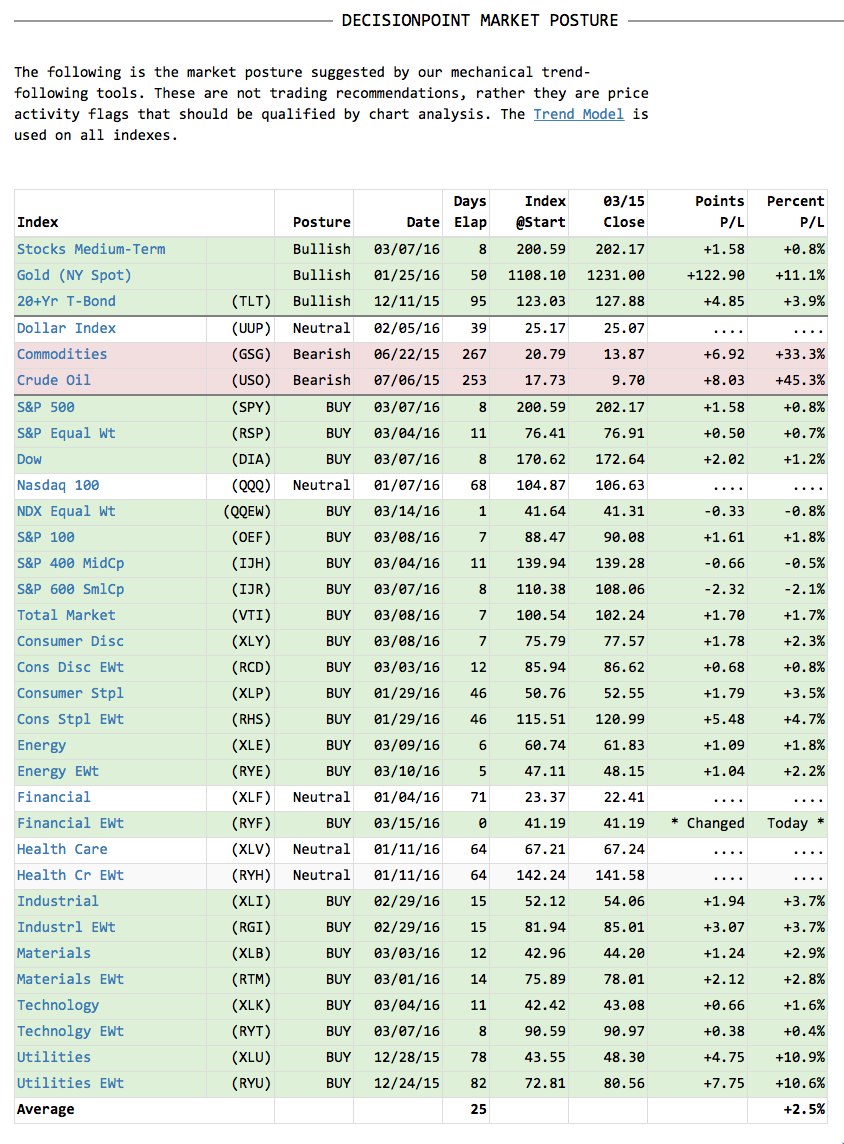The image size is (844, 1144).
Task: Click the S&P 400 MidCp link
Action: [x=71, y=563]
